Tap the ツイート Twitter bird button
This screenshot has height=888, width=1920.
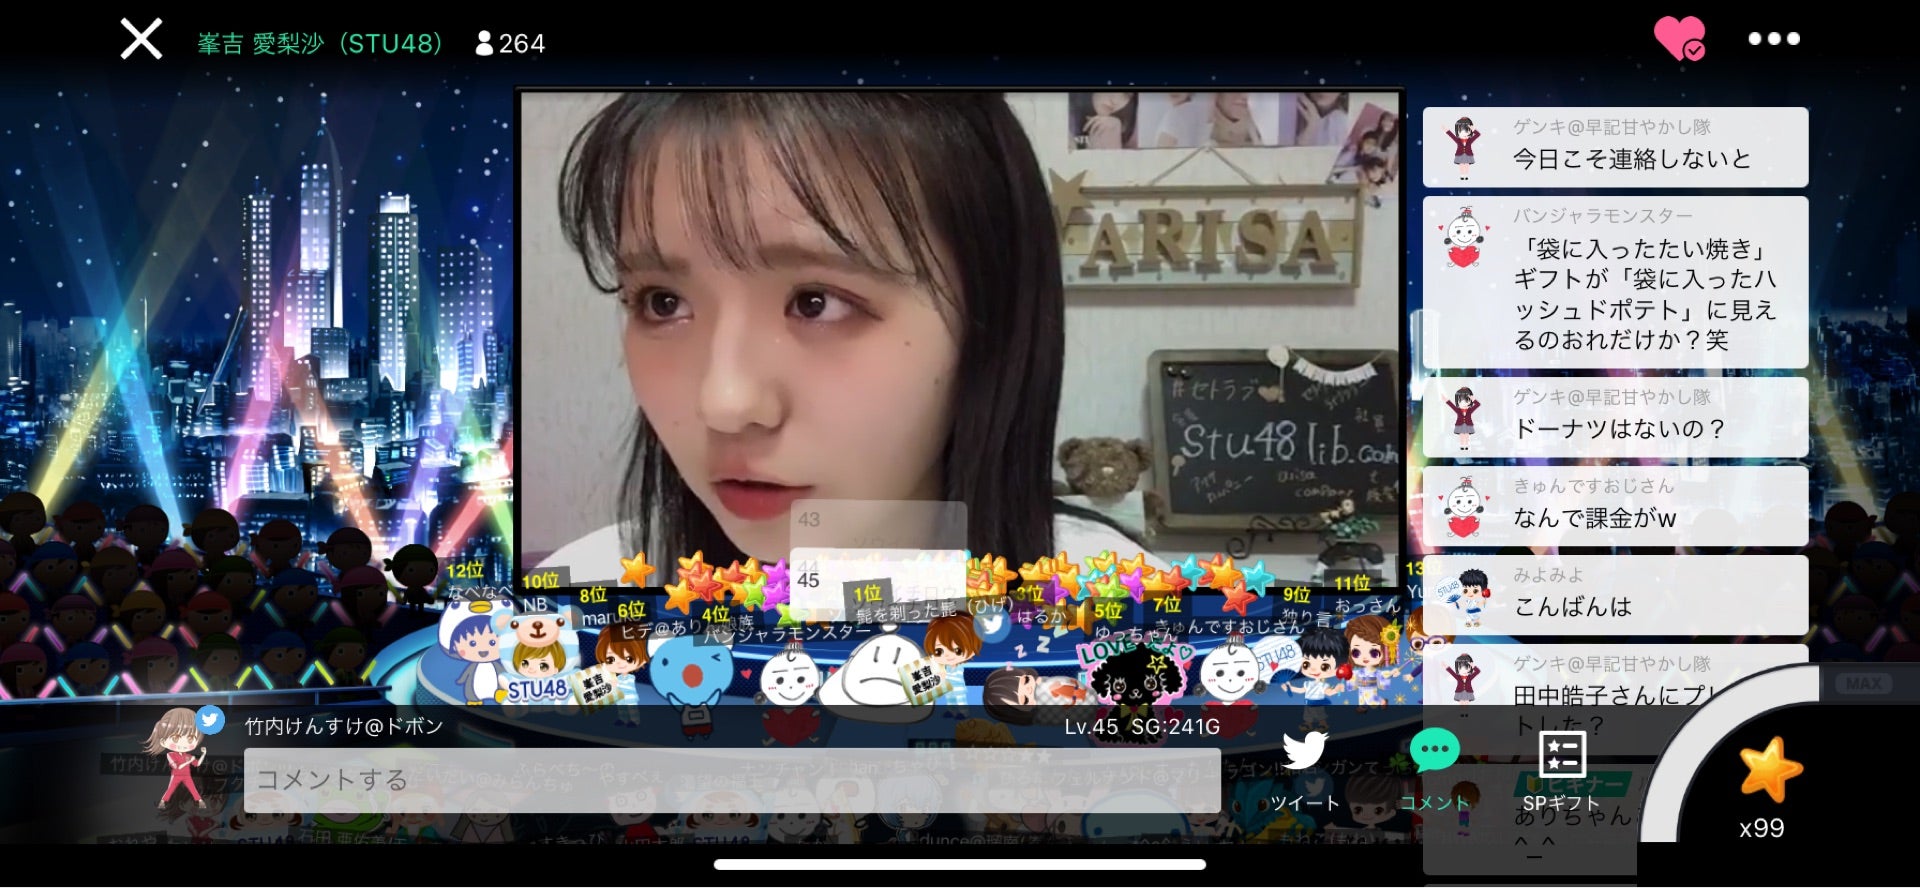pyautogui.click(x=1305, y=771)
